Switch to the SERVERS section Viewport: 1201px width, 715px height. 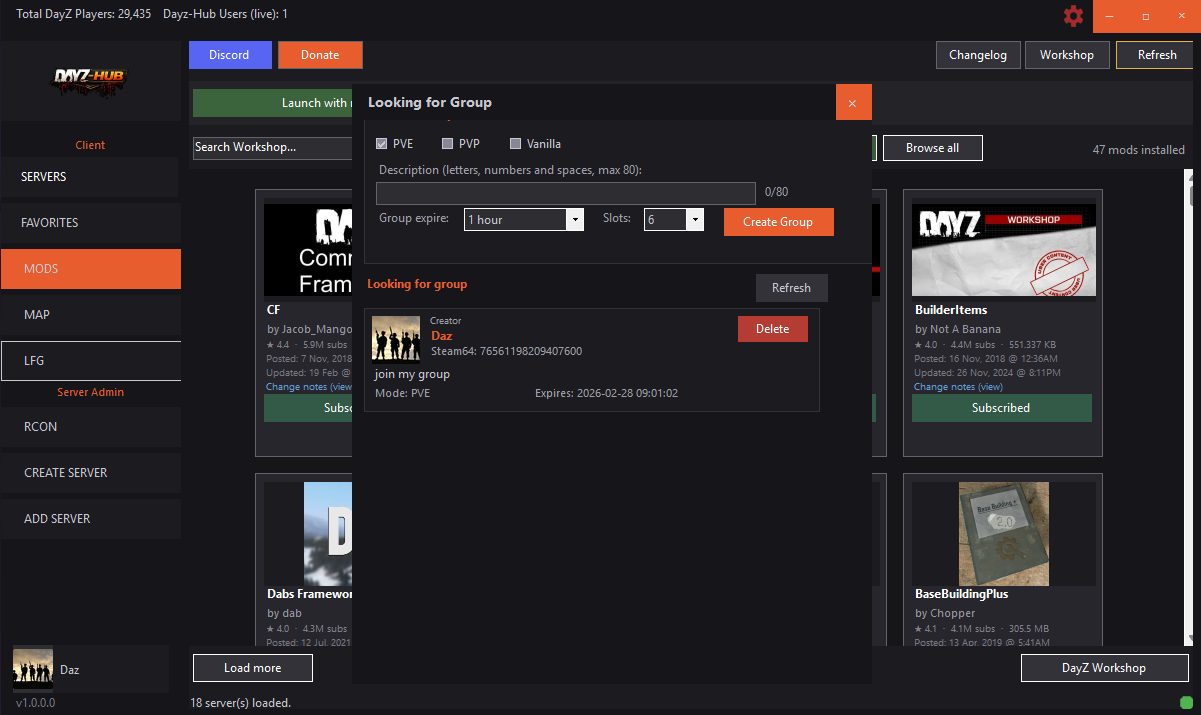click(x=90, y=177)
